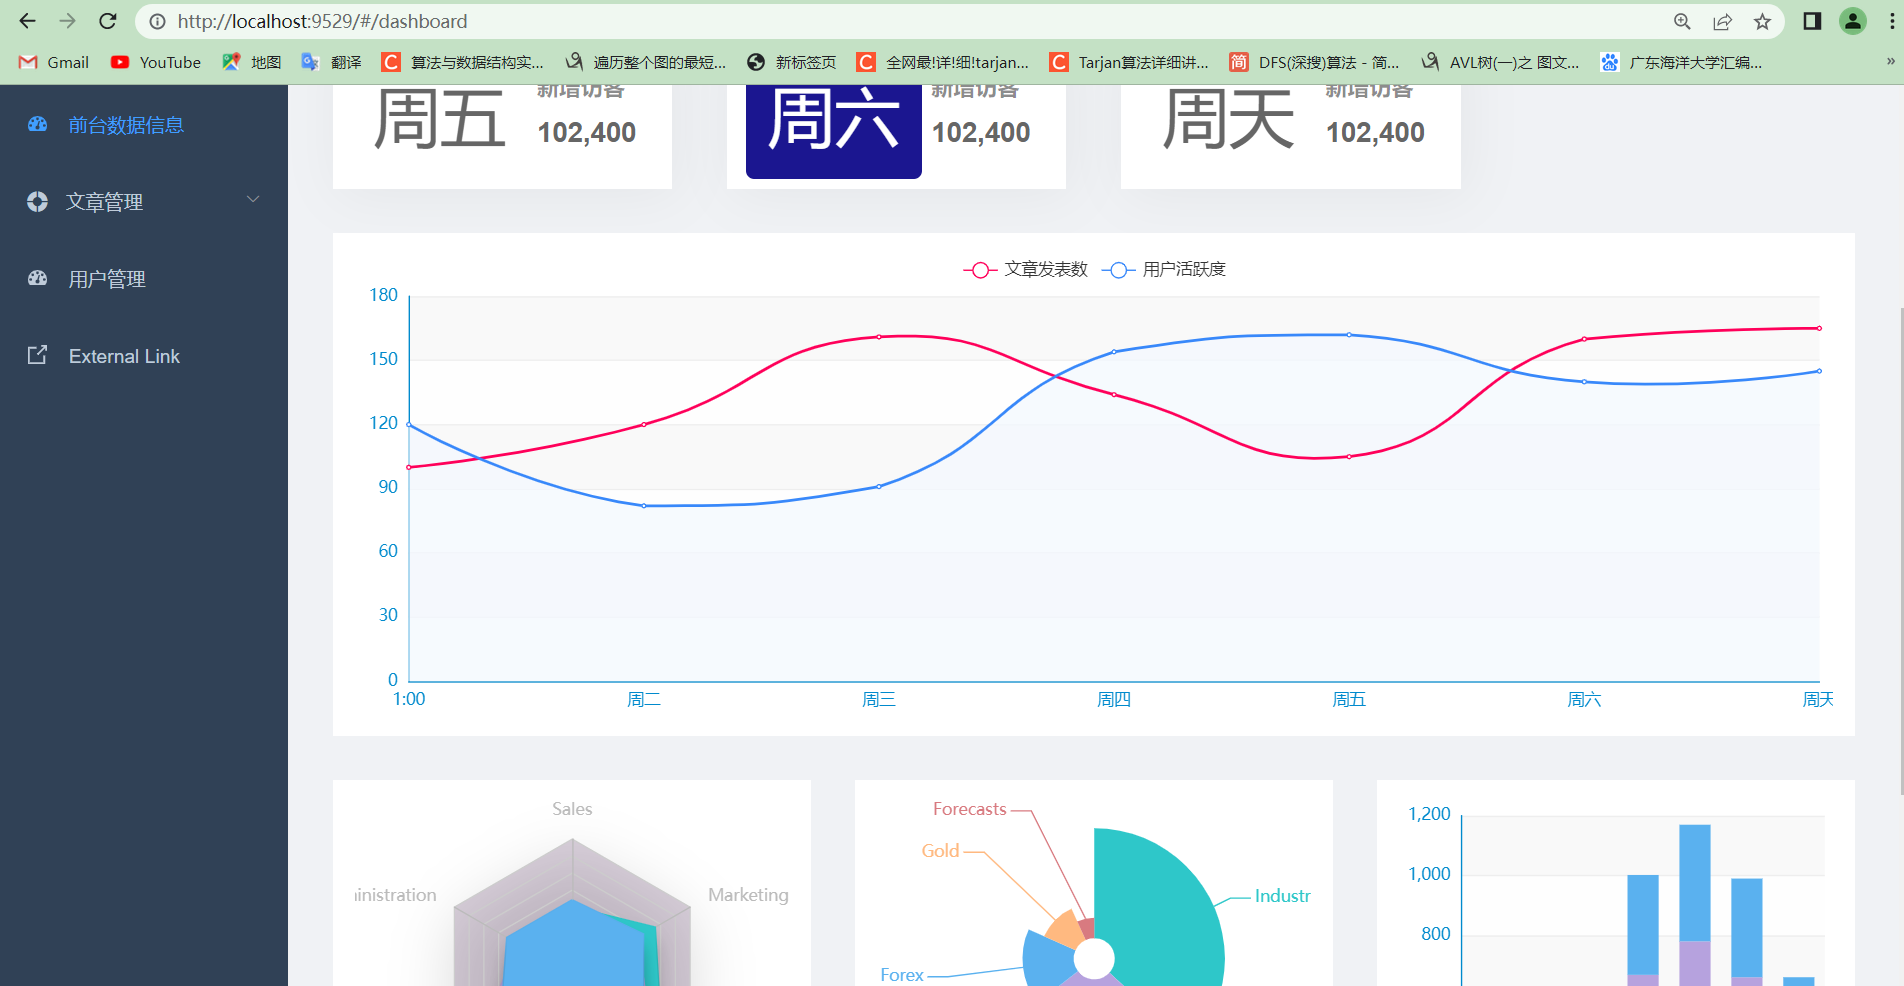The width and height of the screenshot is (1904, 986).
Task: Open the Tarjan算法详细讲 bookmark
Action: coord(1129,62)
